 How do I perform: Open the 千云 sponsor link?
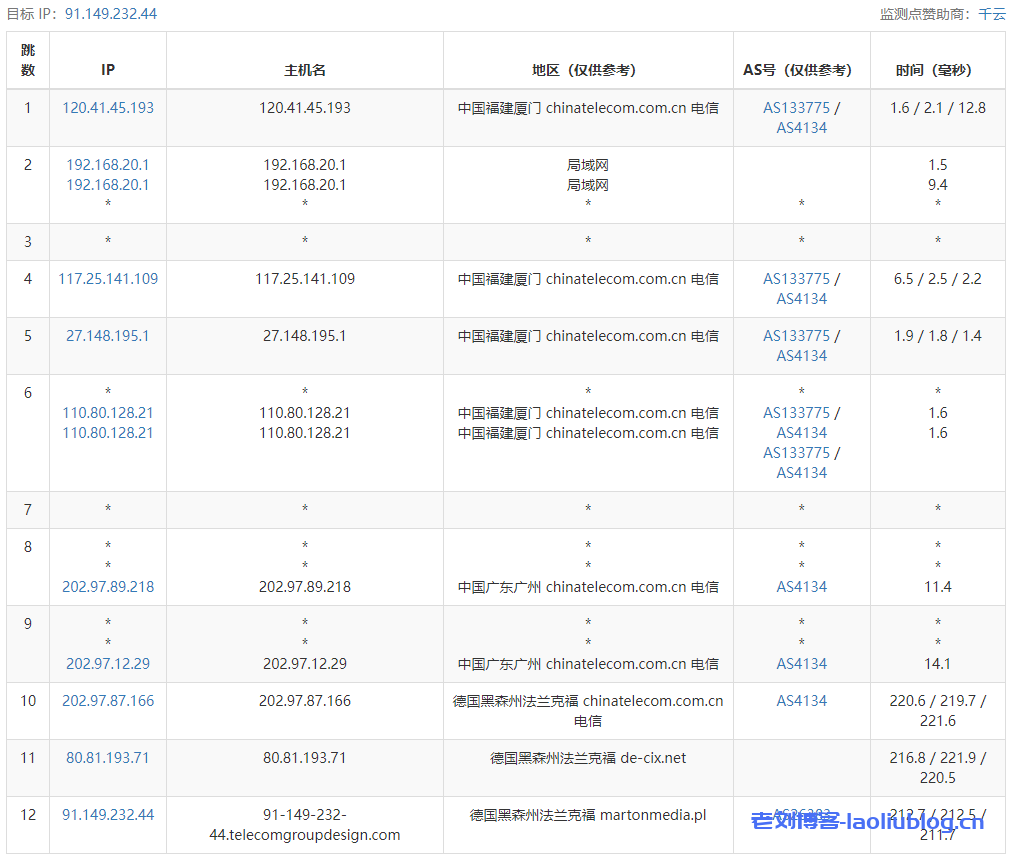[x=992, y=14]
